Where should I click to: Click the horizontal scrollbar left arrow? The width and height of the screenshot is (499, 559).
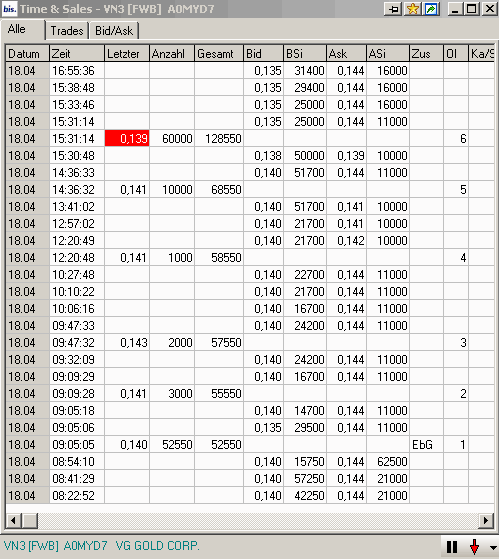14,520
